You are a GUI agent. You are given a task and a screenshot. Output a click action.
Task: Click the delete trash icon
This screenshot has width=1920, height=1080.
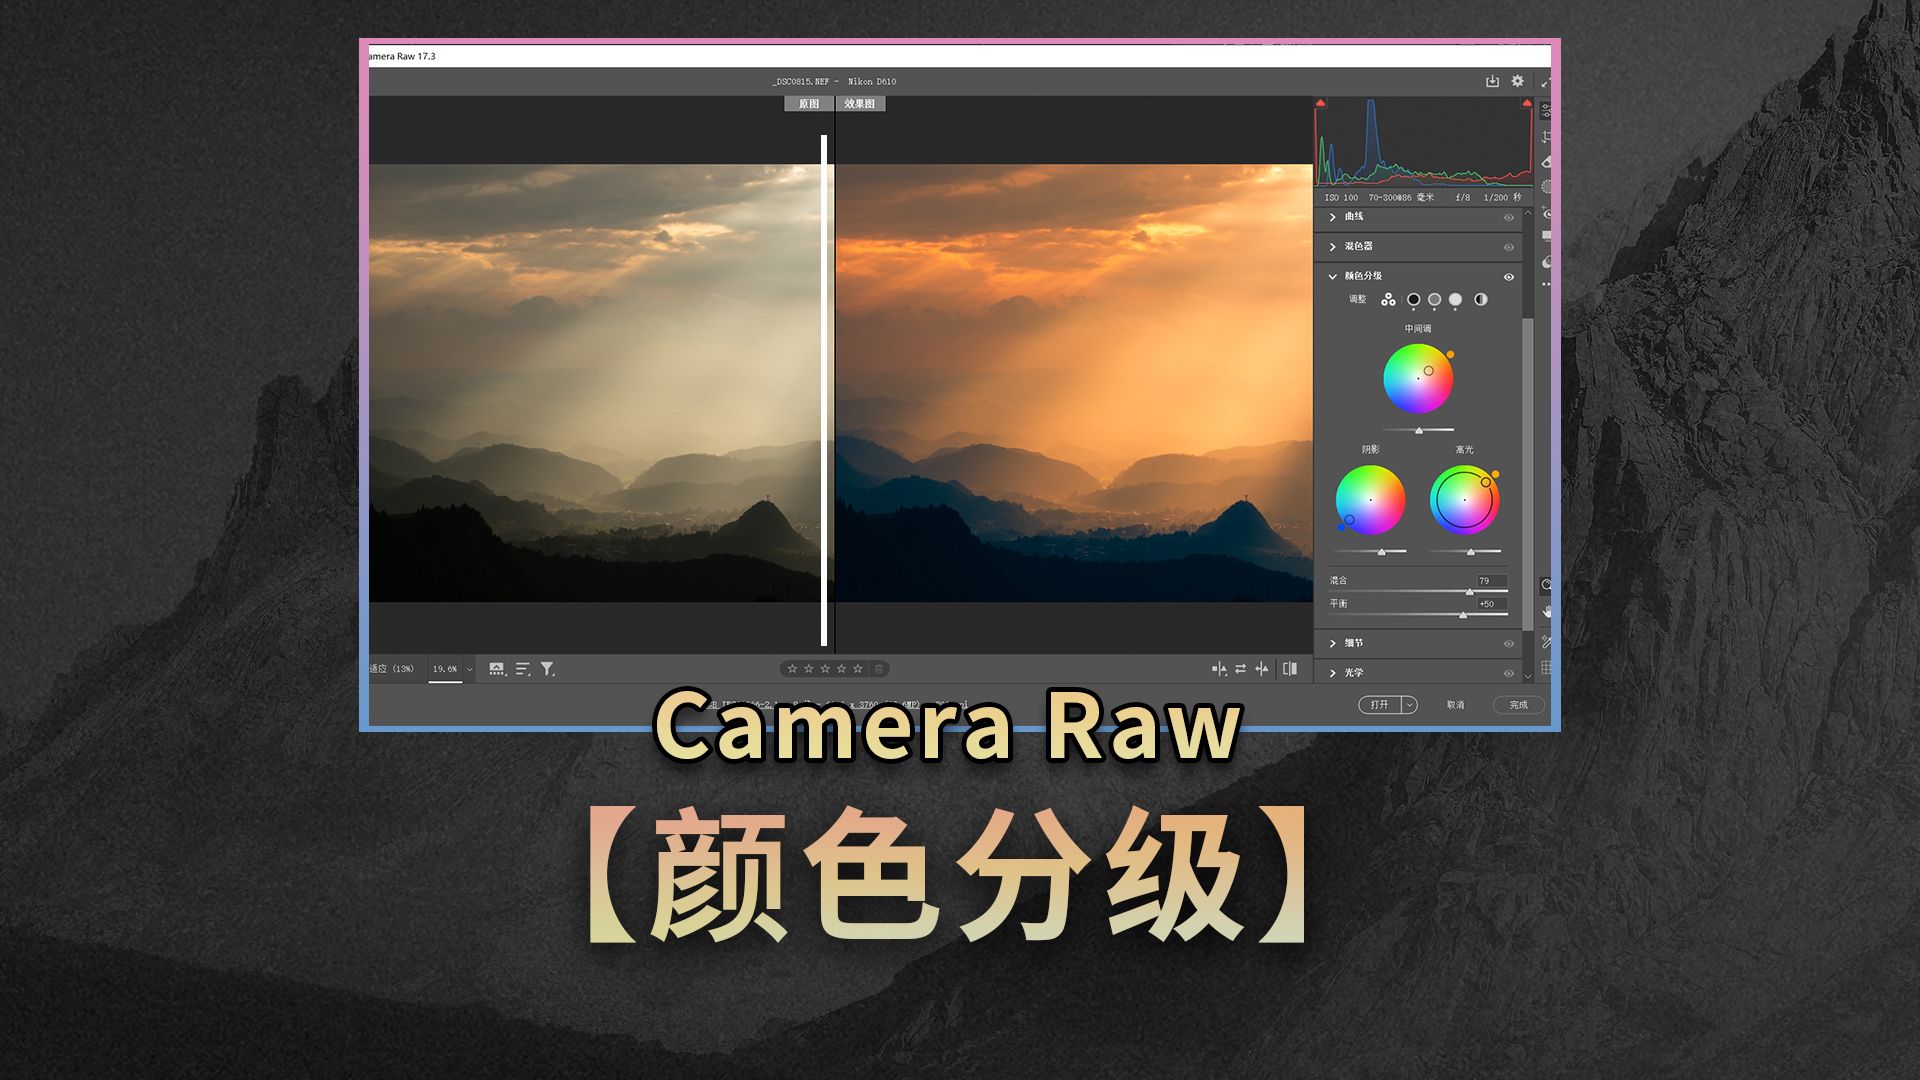click(x=879, y=669)
